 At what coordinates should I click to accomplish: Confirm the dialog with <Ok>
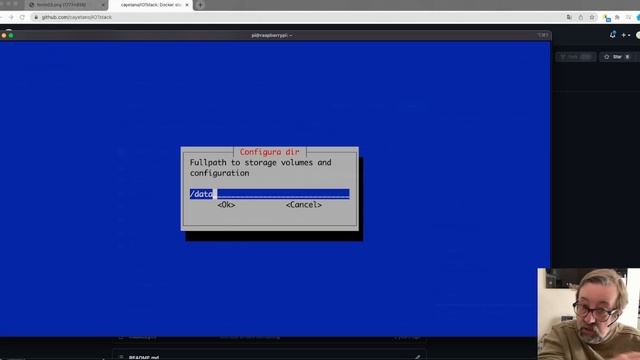point(226,205)
